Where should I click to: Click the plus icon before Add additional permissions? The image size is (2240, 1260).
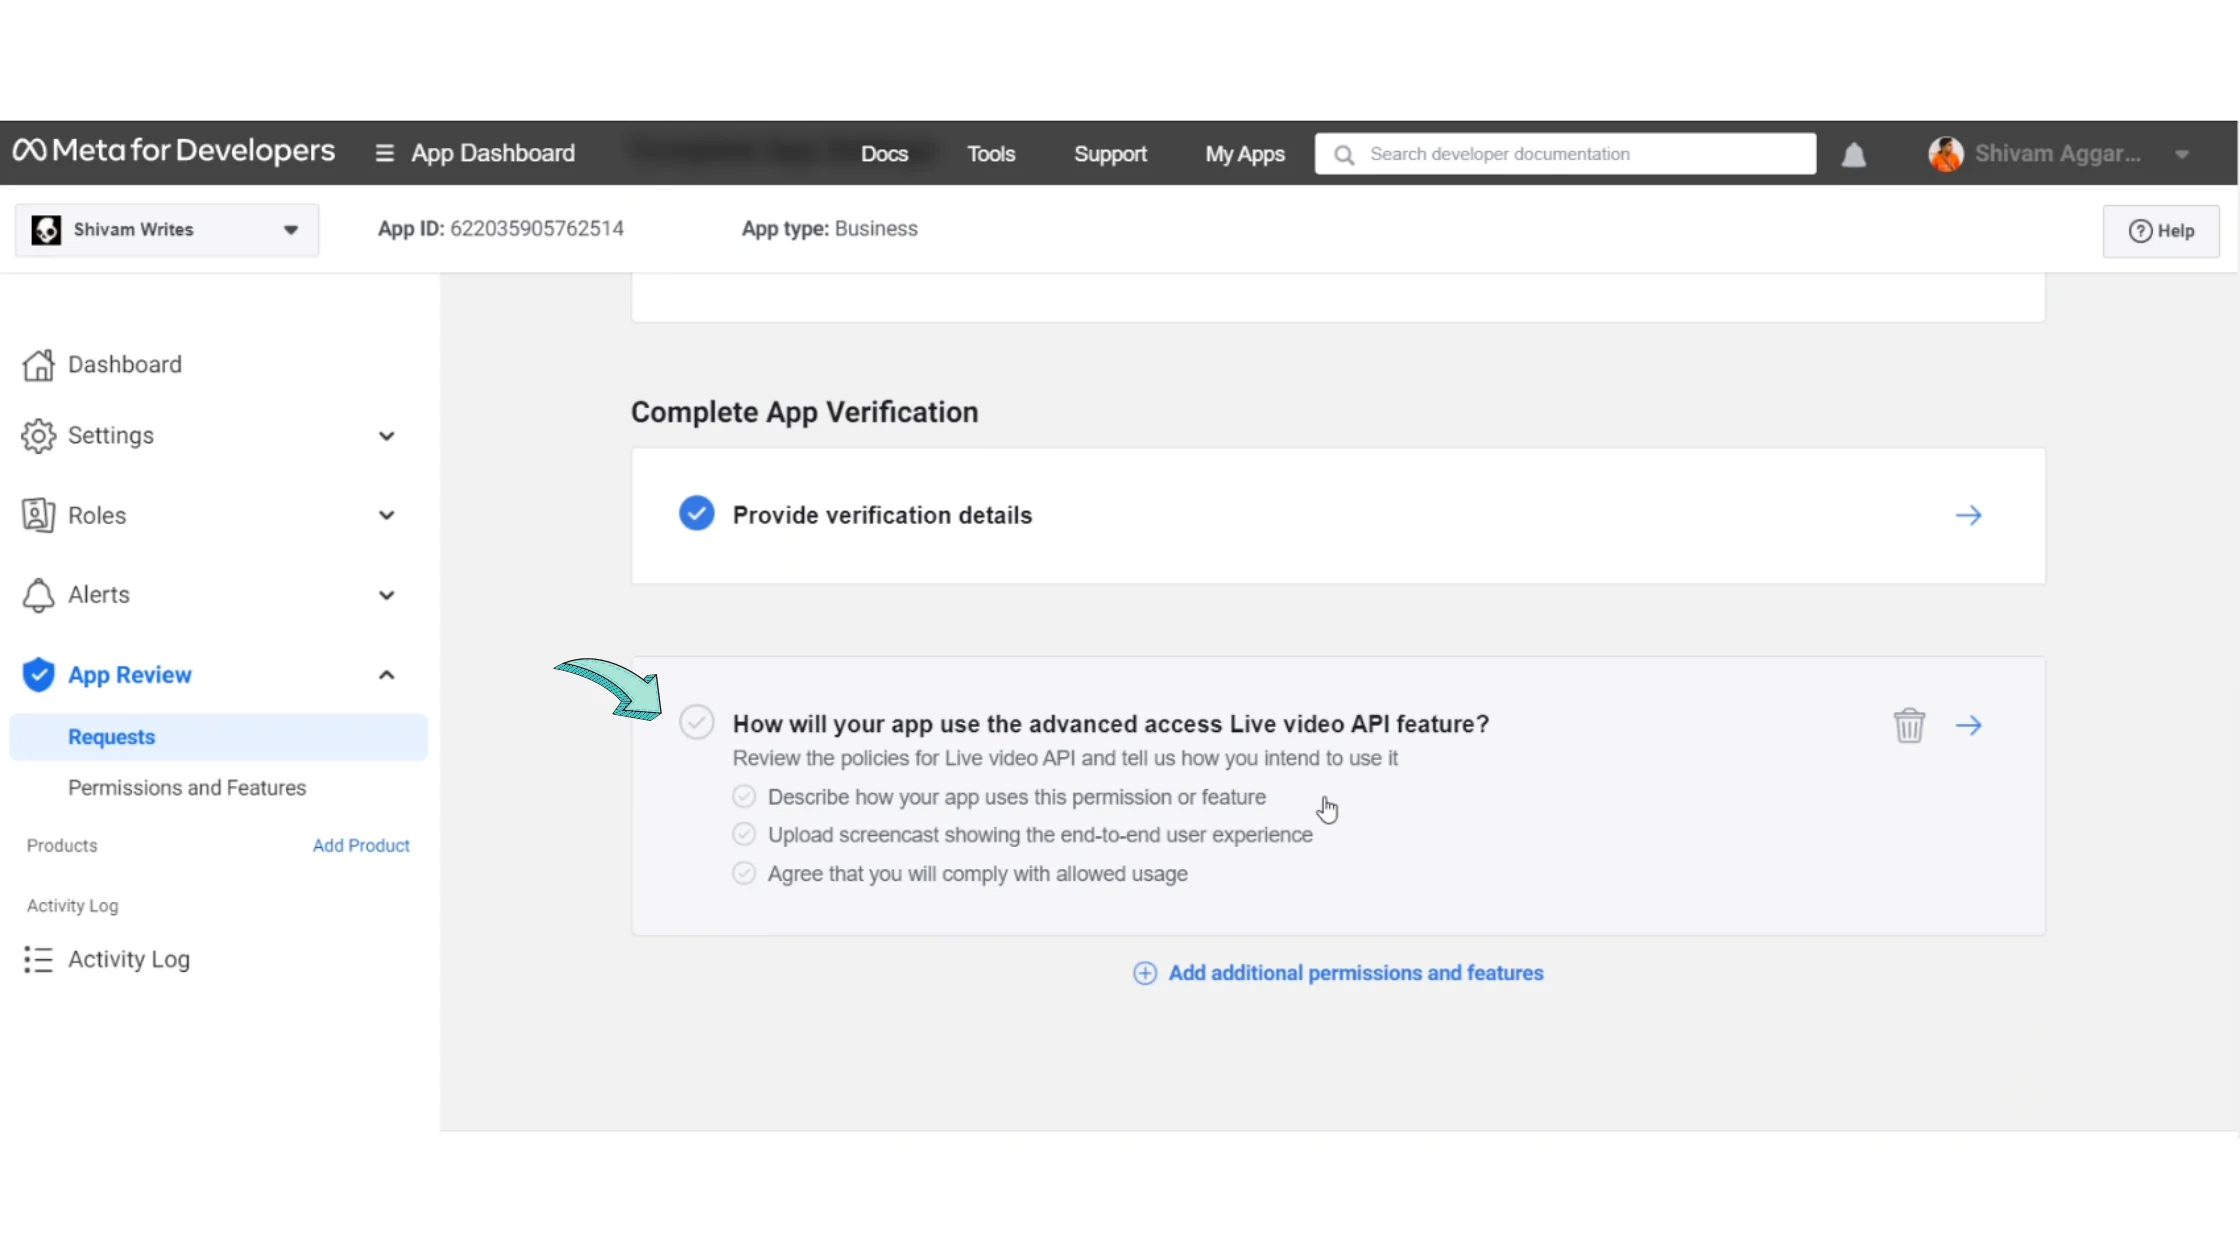tap(1144, 973)
